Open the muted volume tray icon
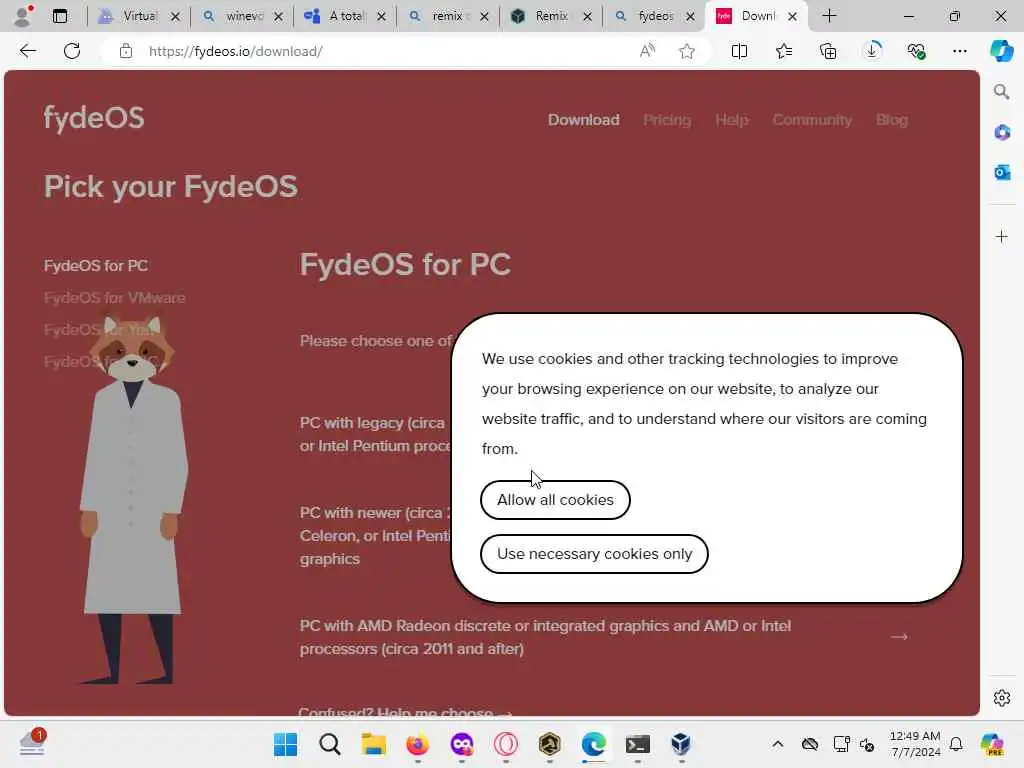 pyautogui.click(x=867, y=744)
